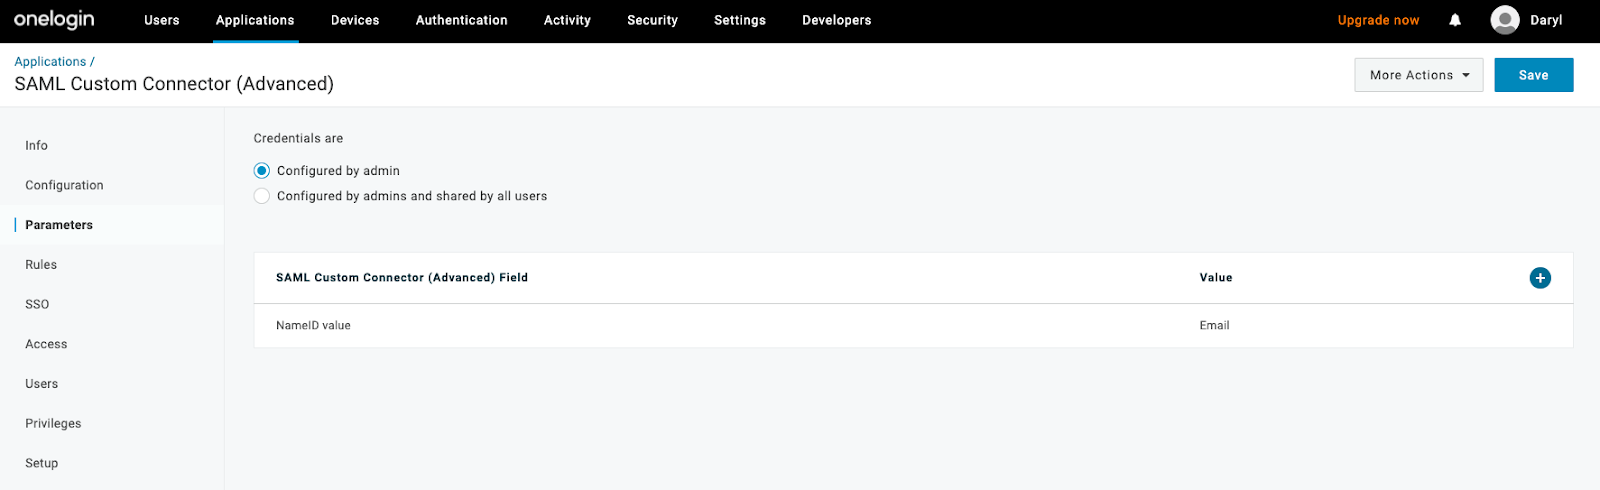1600x490 pixels.
Task: Select the Configured by admin radio button
Action: (x=262, y=171)
